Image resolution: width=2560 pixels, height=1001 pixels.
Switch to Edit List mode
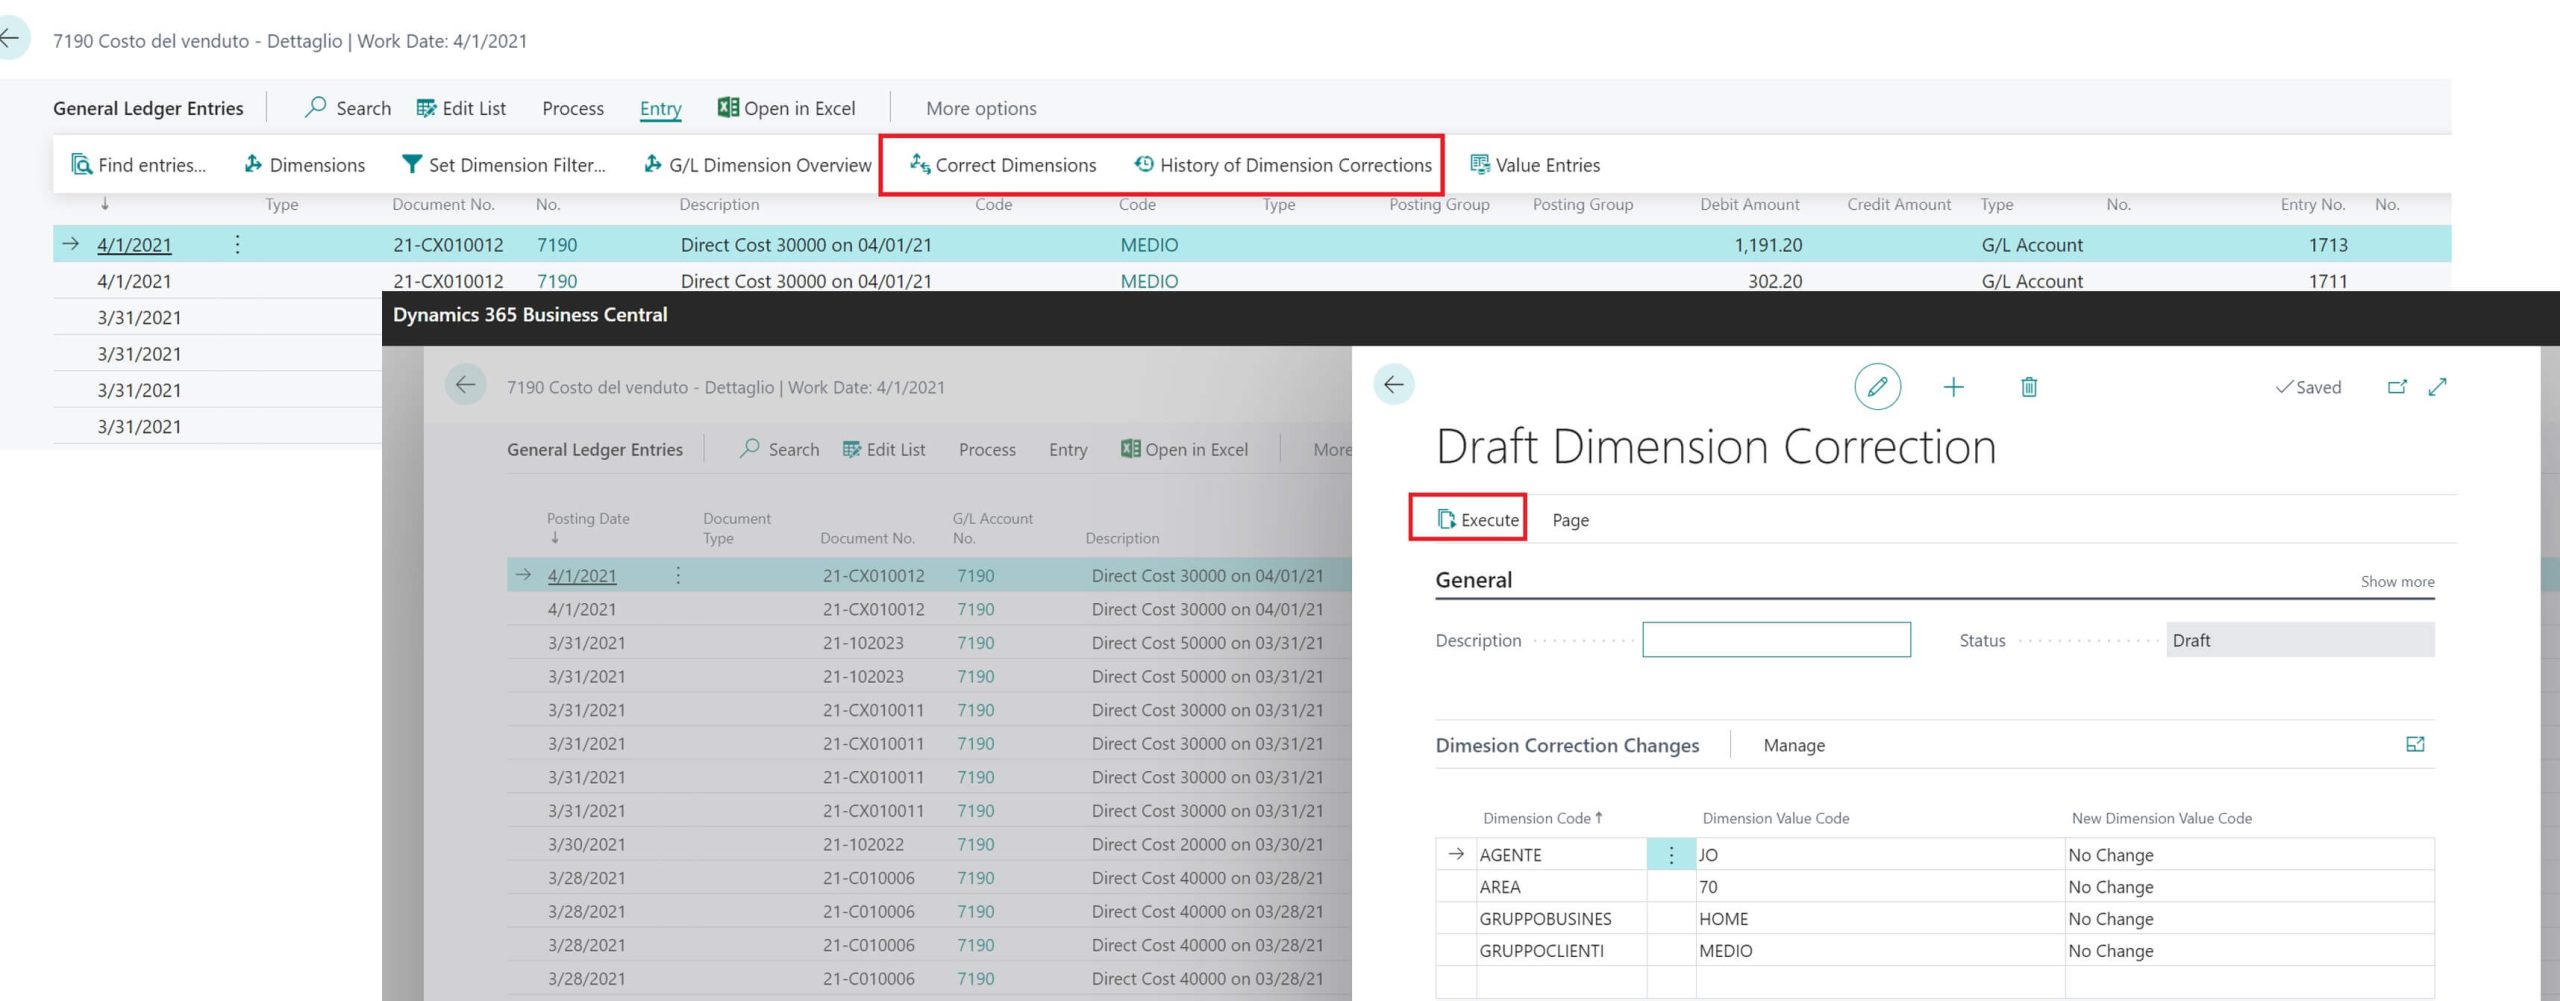[461, 108]
